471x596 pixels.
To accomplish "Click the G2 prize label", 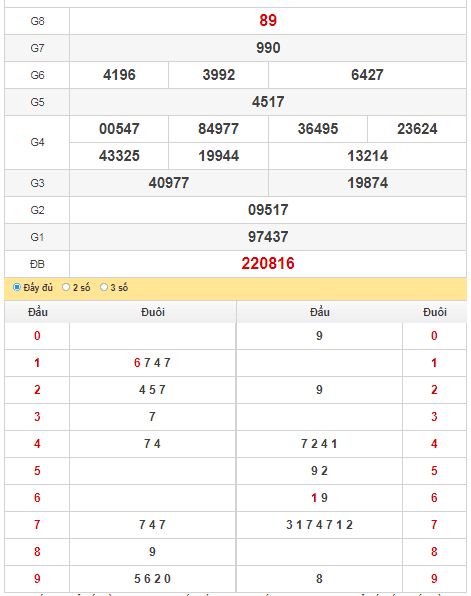I will coord(37,210).
